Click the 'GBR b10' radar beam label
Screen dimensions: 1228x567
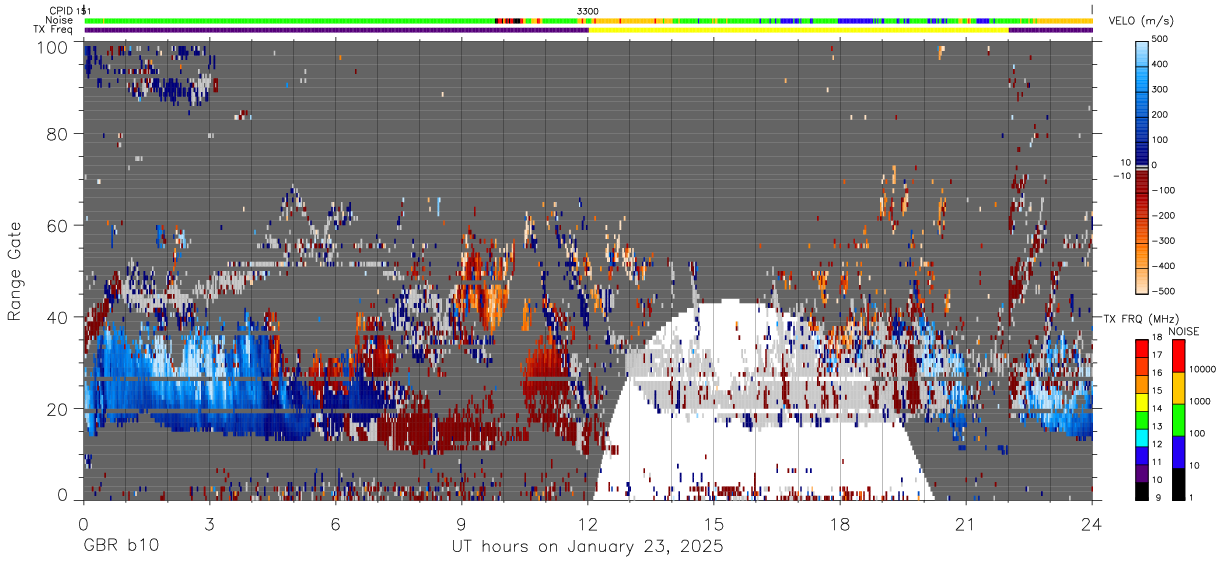121,547
